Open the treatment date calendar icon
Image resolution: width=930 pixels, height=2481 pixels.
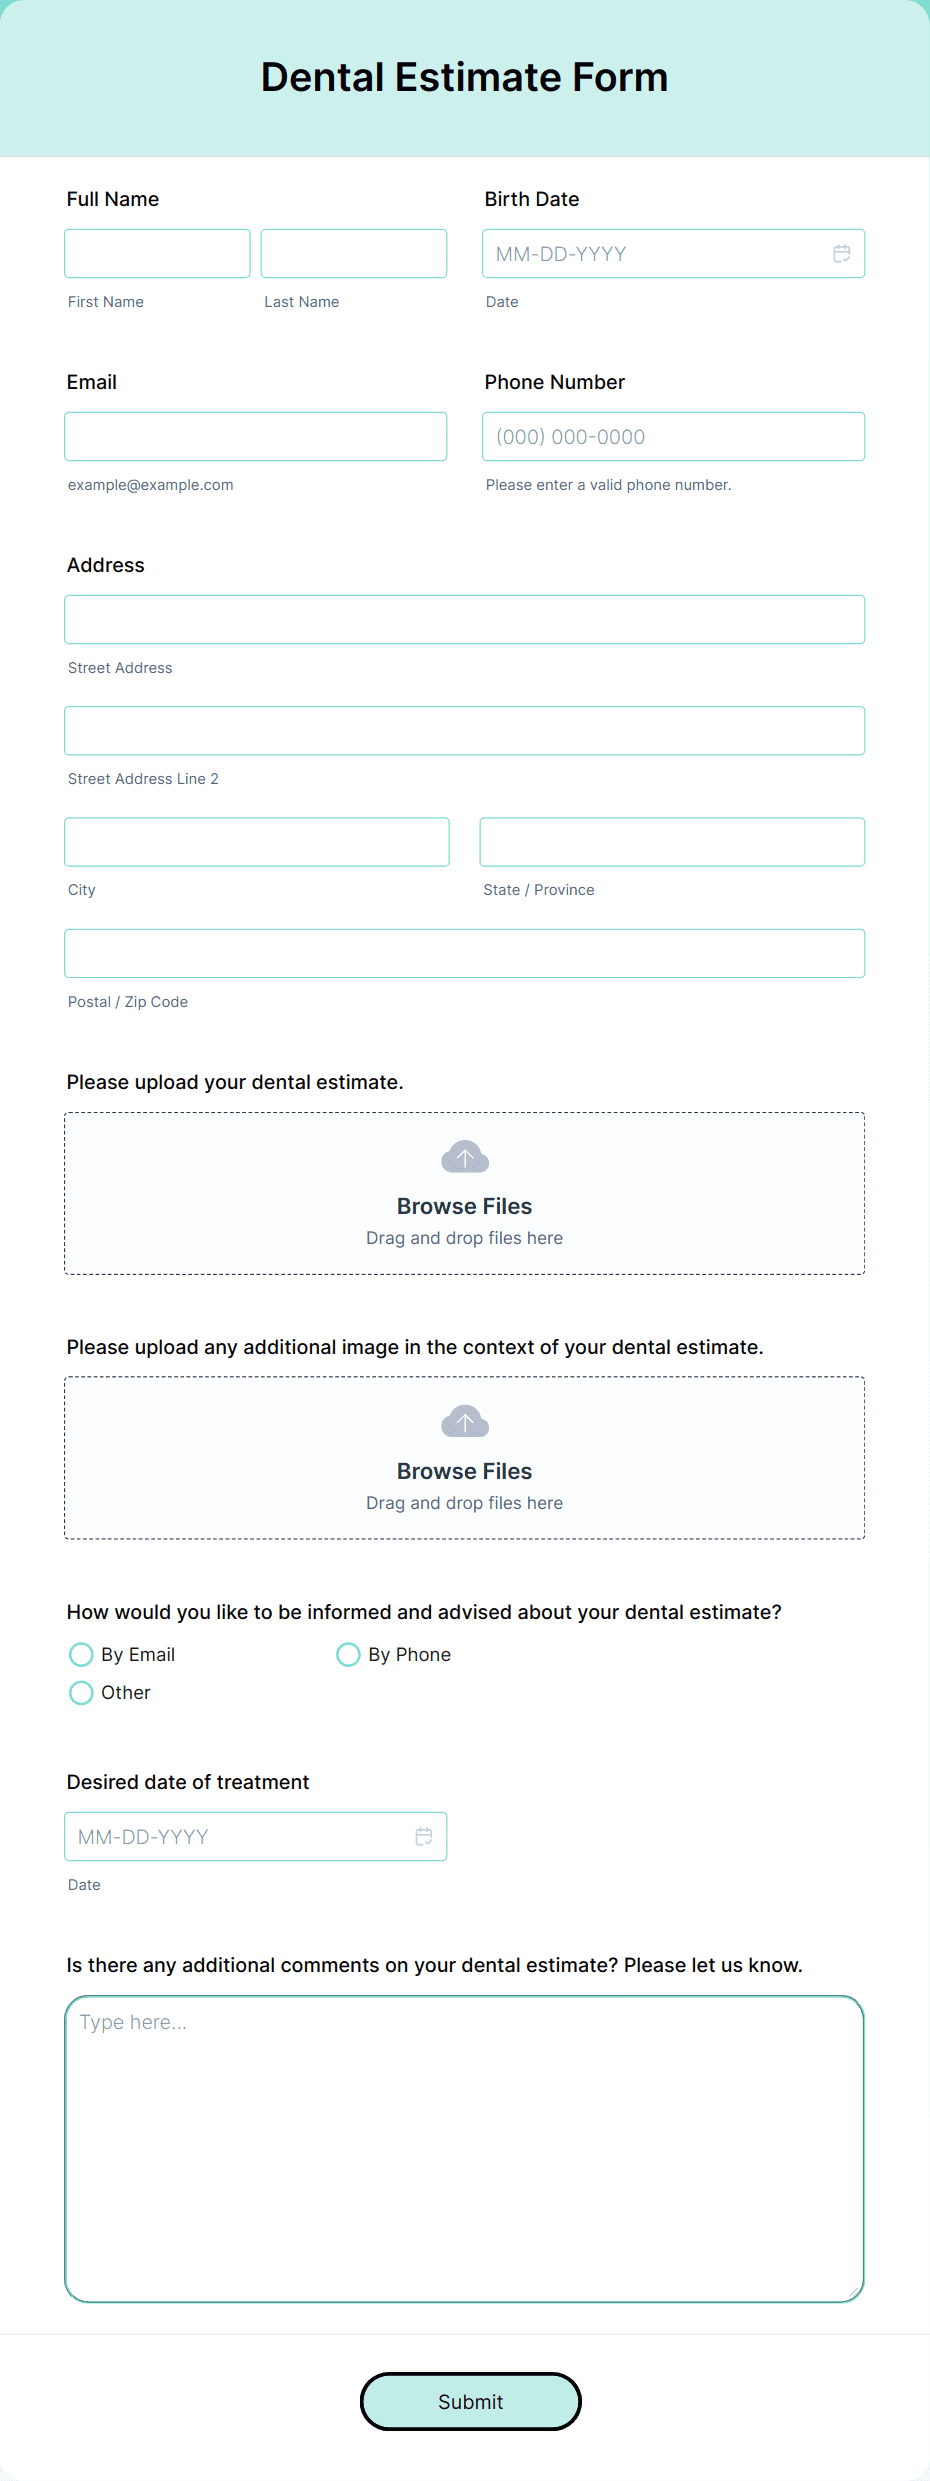[x=423, y=1836]
